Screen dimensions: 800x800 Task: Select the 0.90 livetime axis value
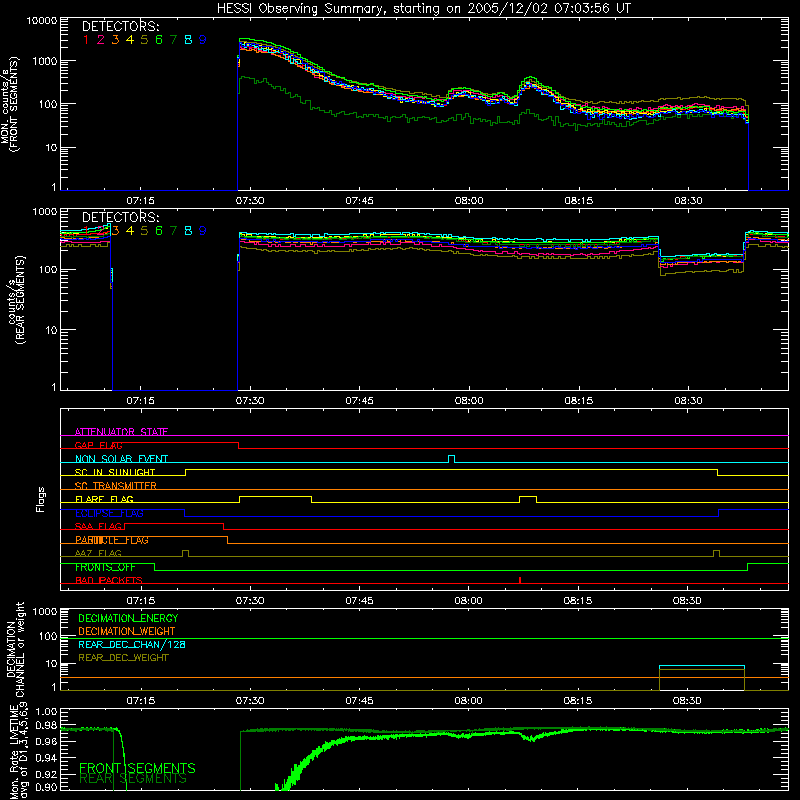46,787
